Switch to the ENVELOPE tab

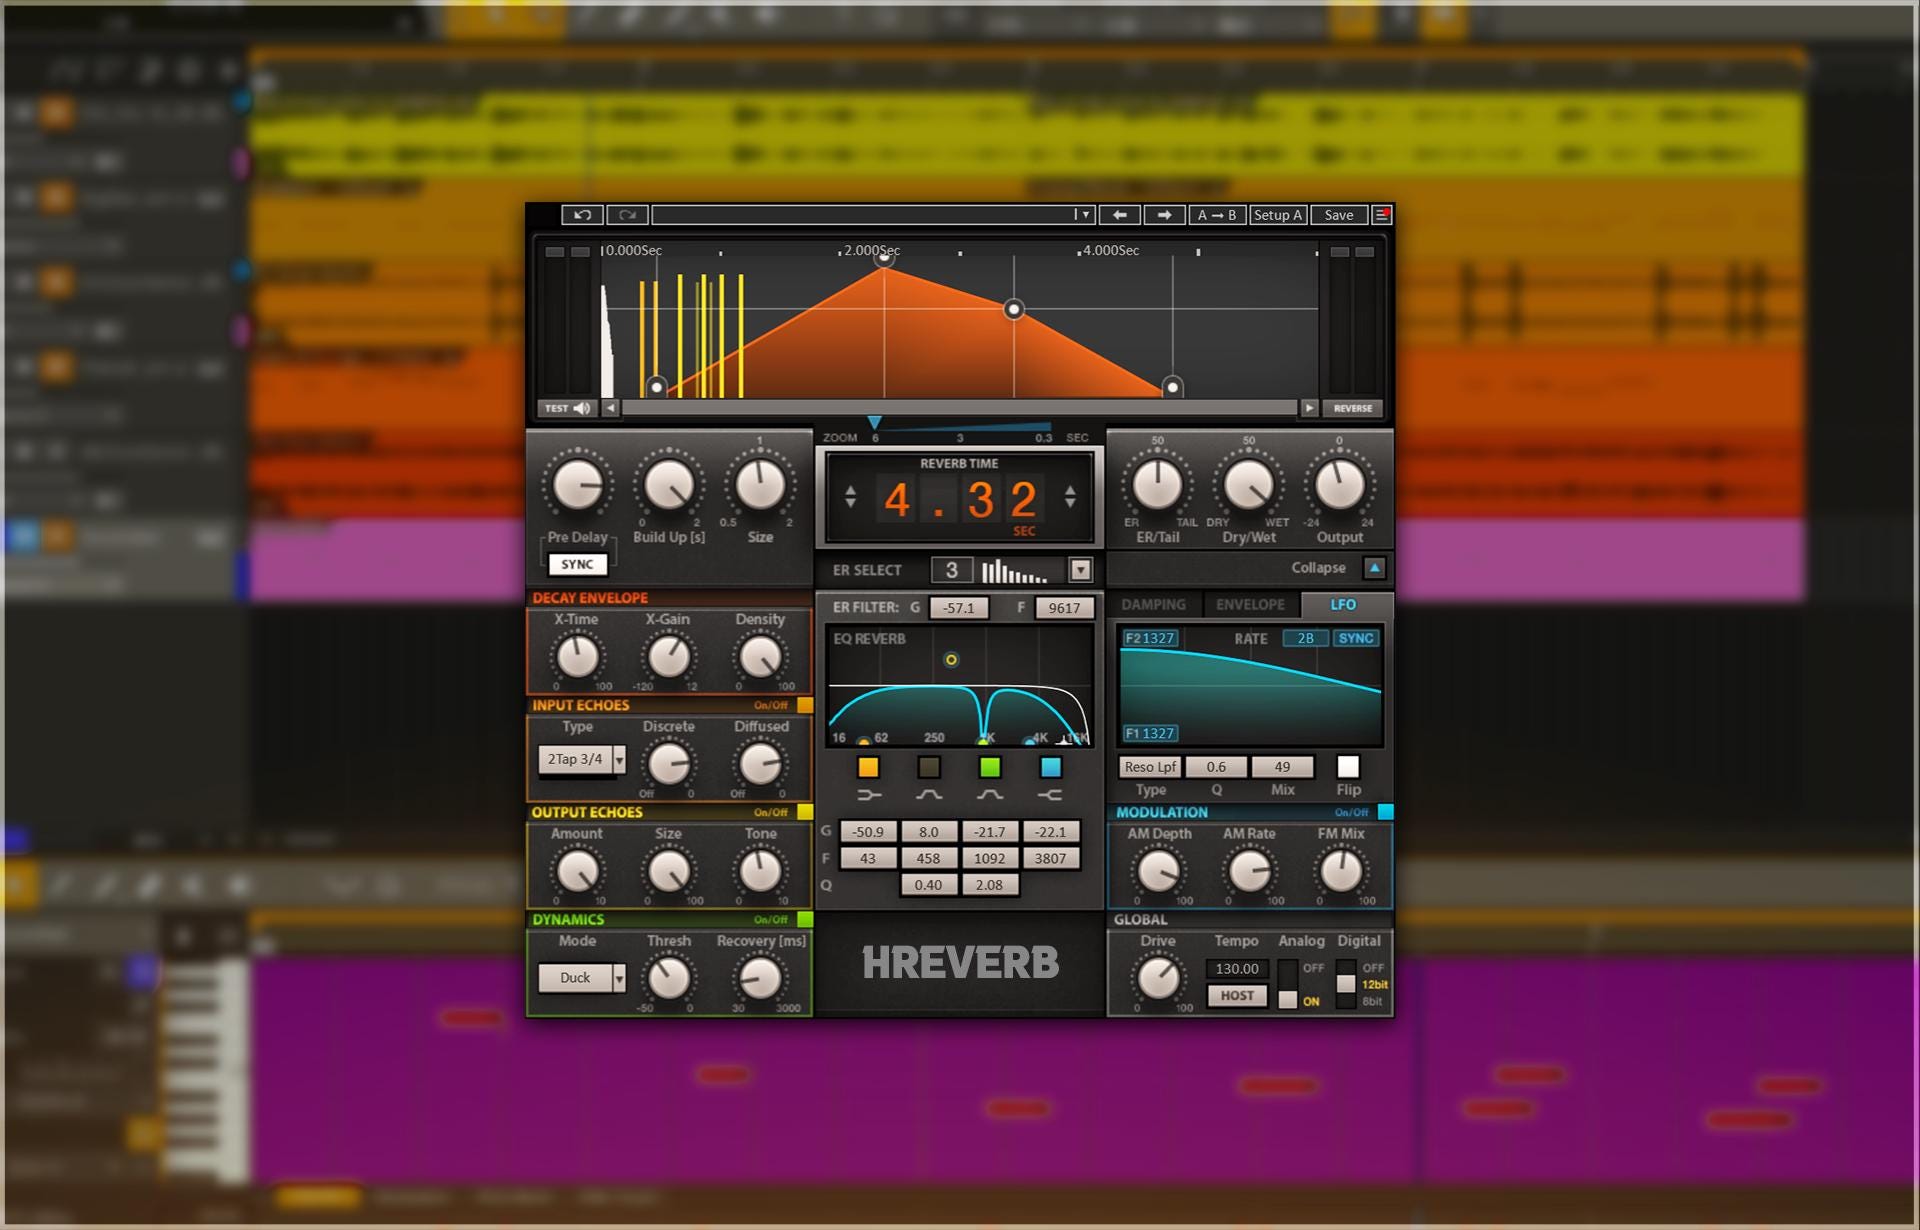pyautogui.click(x=1250, y=605)
